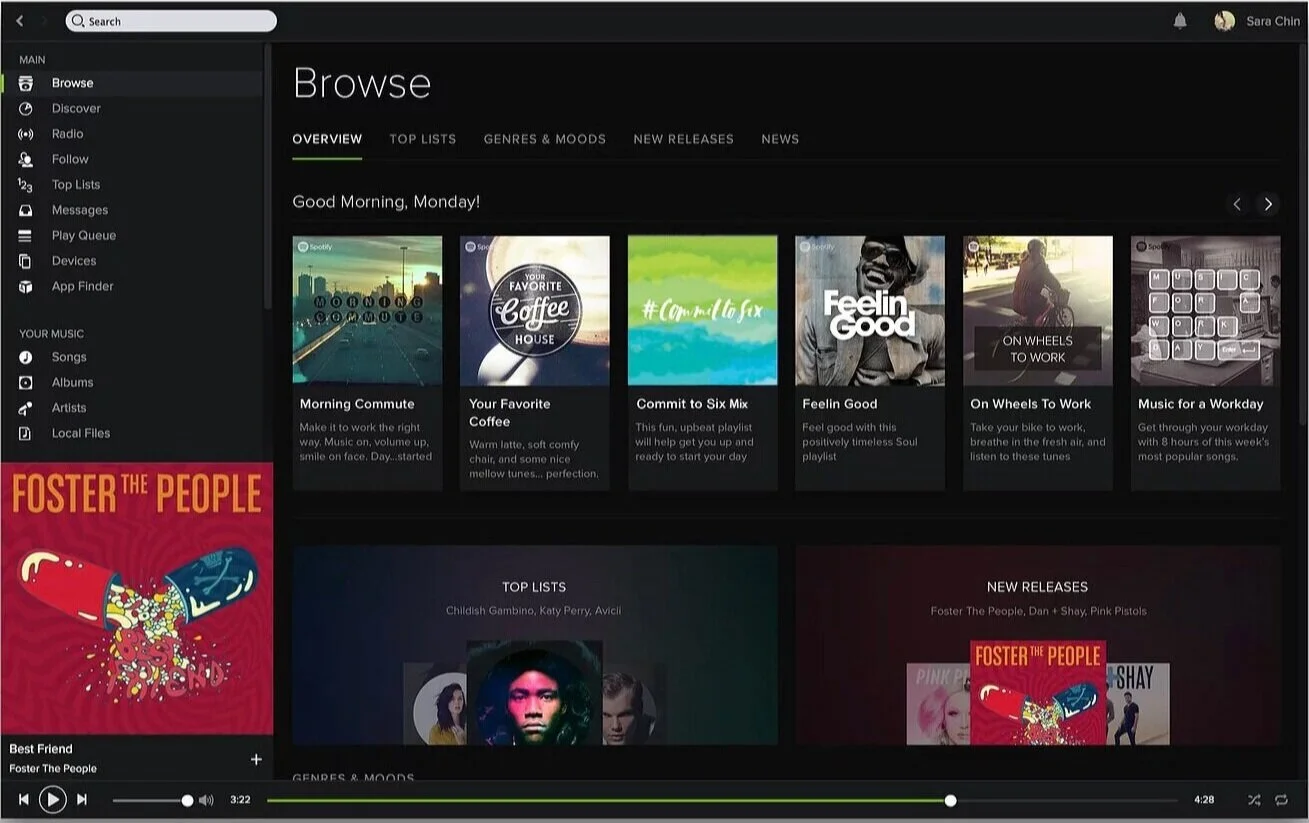Click the Songs music note icon
Screen dimensions: 1309x823
26,357
